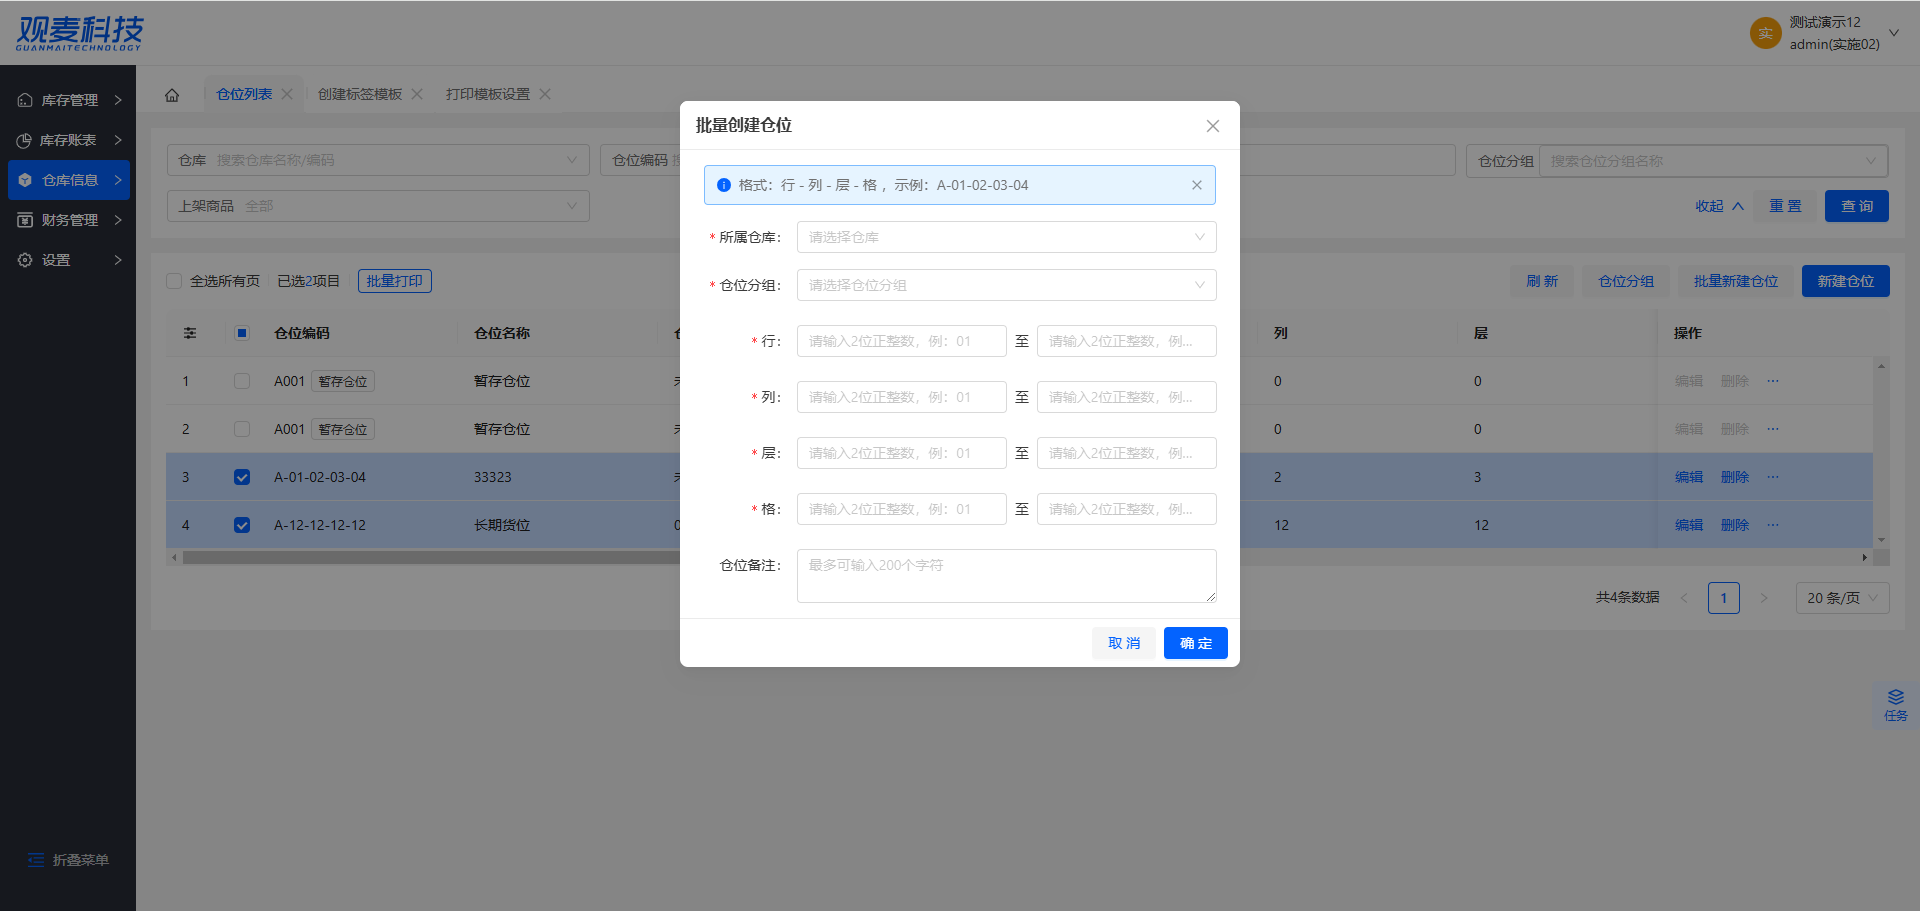1920x911 pixels.
Task: Click the orange user avatar icon
Action: 1765,33
